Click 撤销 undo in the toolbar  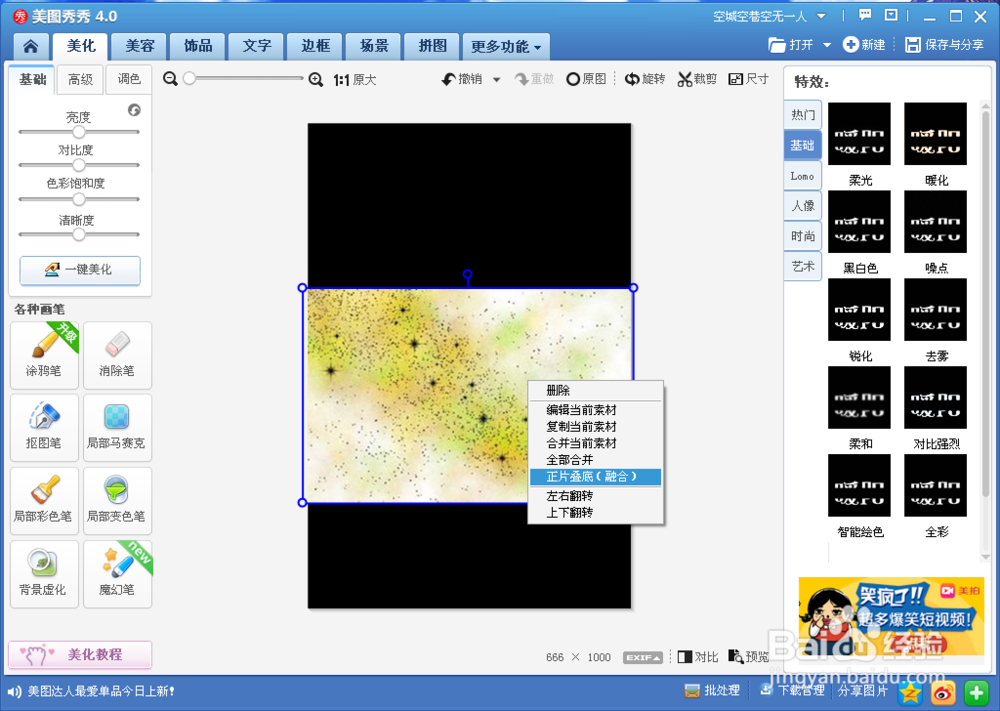(x=462, y=79)
